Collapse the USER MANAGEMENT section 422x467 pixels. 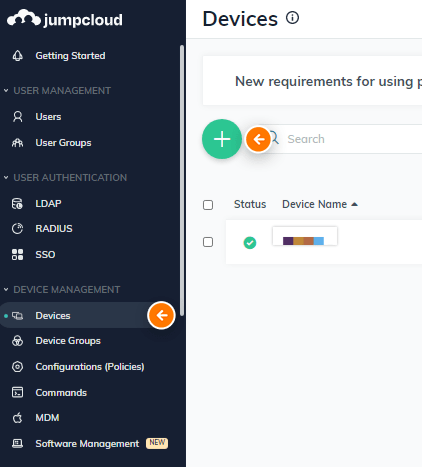6,90
